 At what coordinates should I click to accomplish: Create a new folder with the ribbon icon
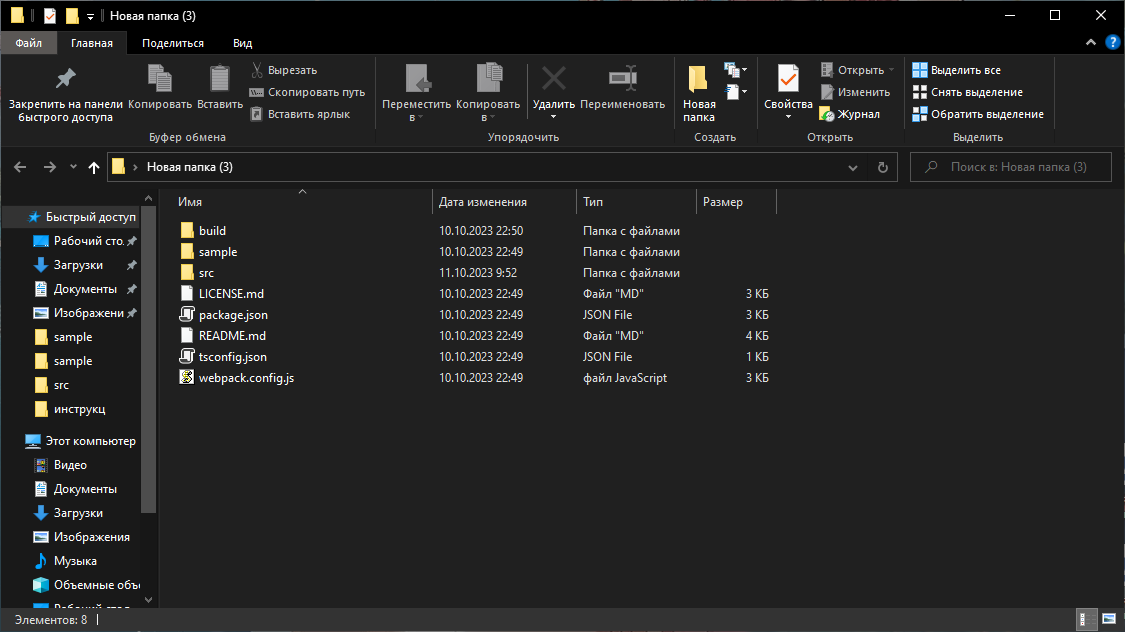[x=699, y=79]
